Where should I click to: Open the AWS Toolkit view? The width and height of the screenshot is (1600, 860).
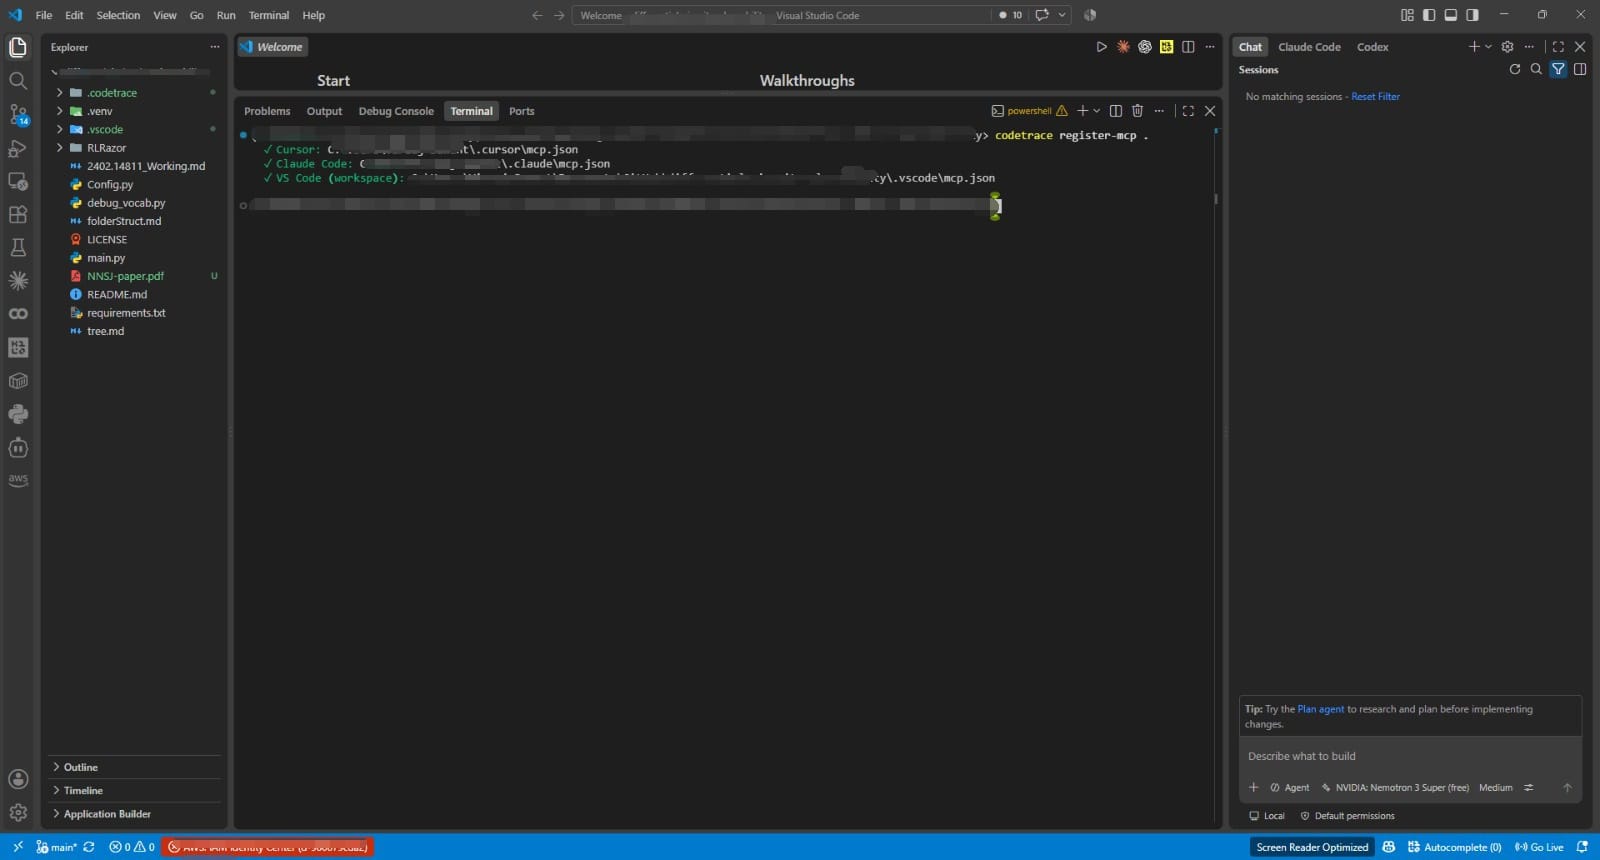point(18,480)
